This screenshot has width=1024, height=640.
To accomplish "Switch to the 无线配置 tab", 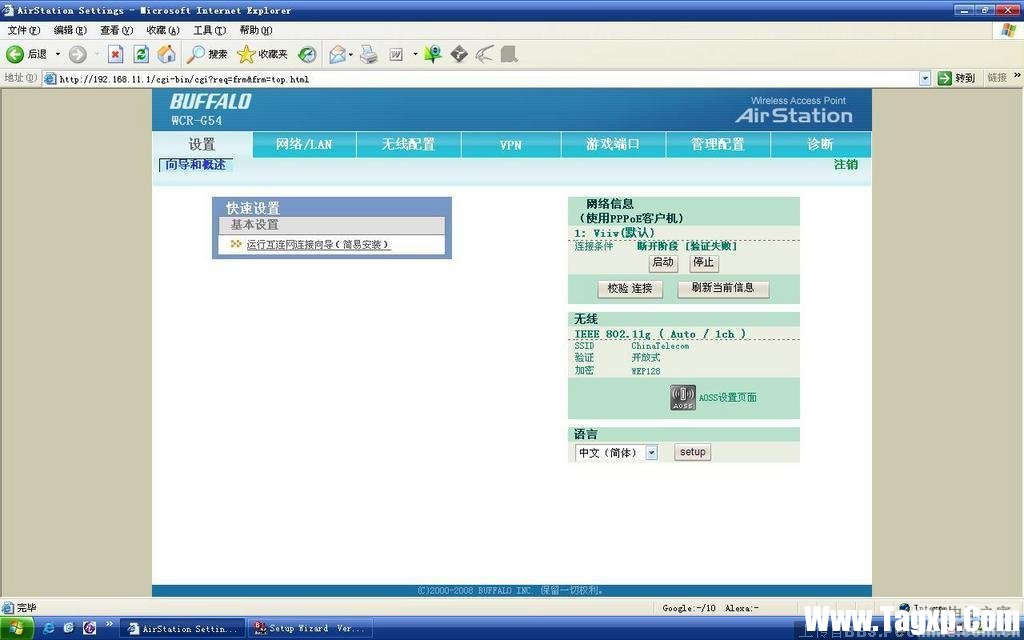I will (x=408, y=144).
